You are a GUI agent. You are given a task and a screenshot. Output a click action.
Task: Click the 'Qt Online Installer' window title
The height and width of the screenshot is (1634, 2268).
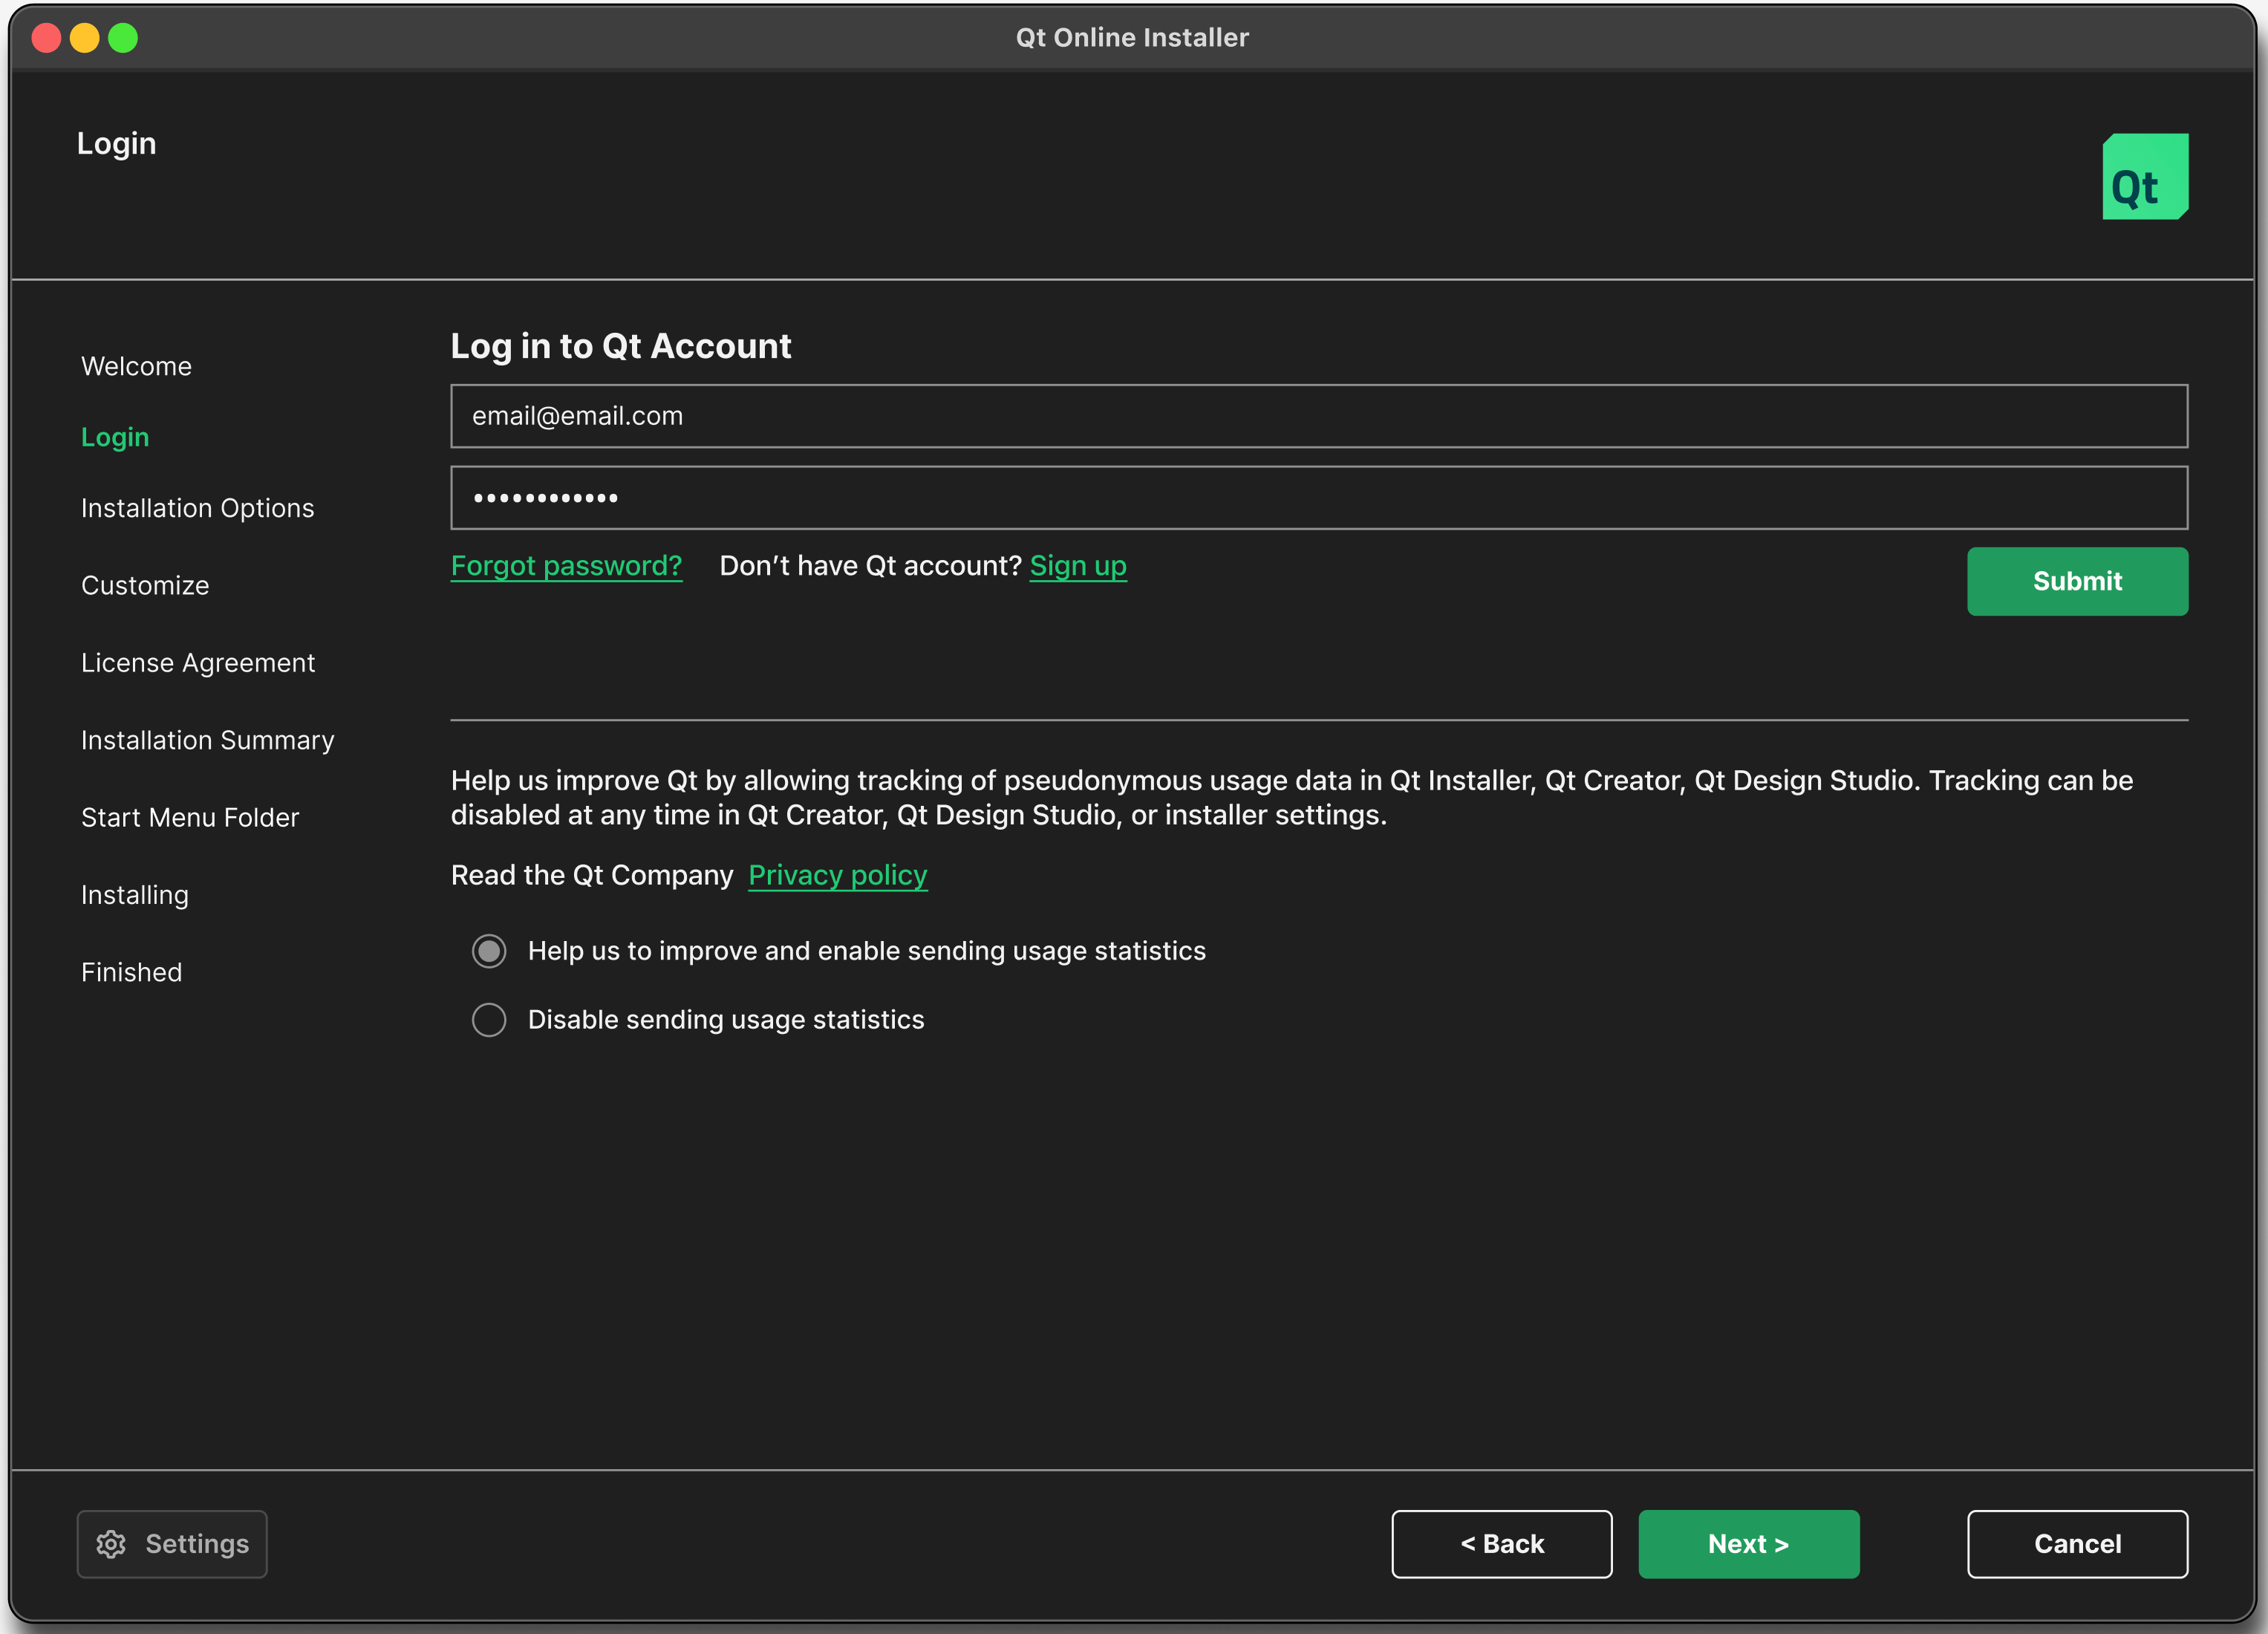point(1132,37)
